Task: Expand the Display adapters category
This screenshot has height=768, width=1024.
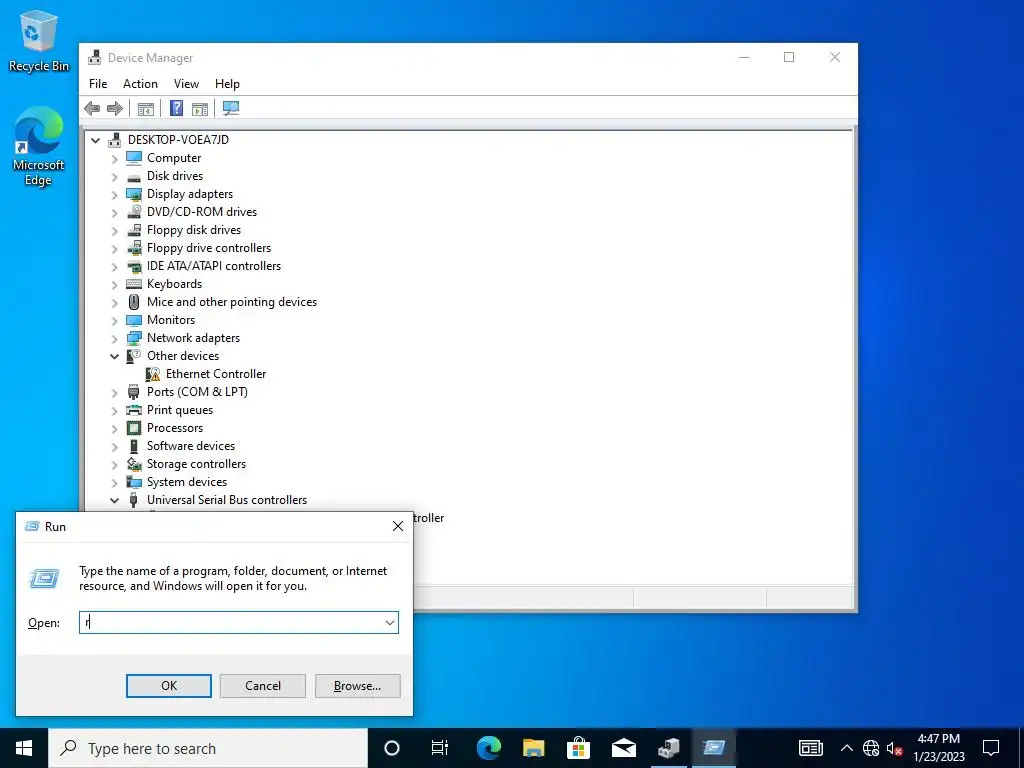Action: click(x=114, y=195)
